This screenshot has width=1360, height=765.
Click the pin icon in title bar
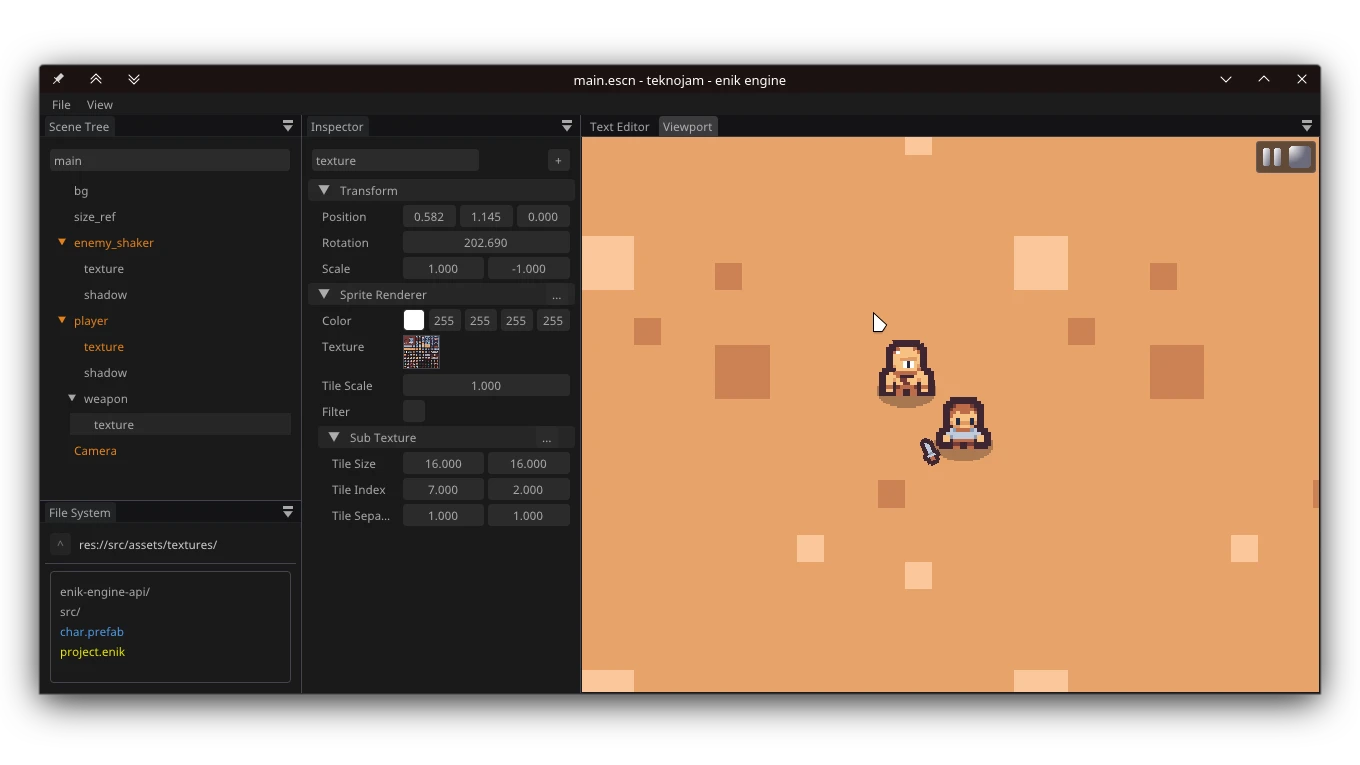click(58, 79)
